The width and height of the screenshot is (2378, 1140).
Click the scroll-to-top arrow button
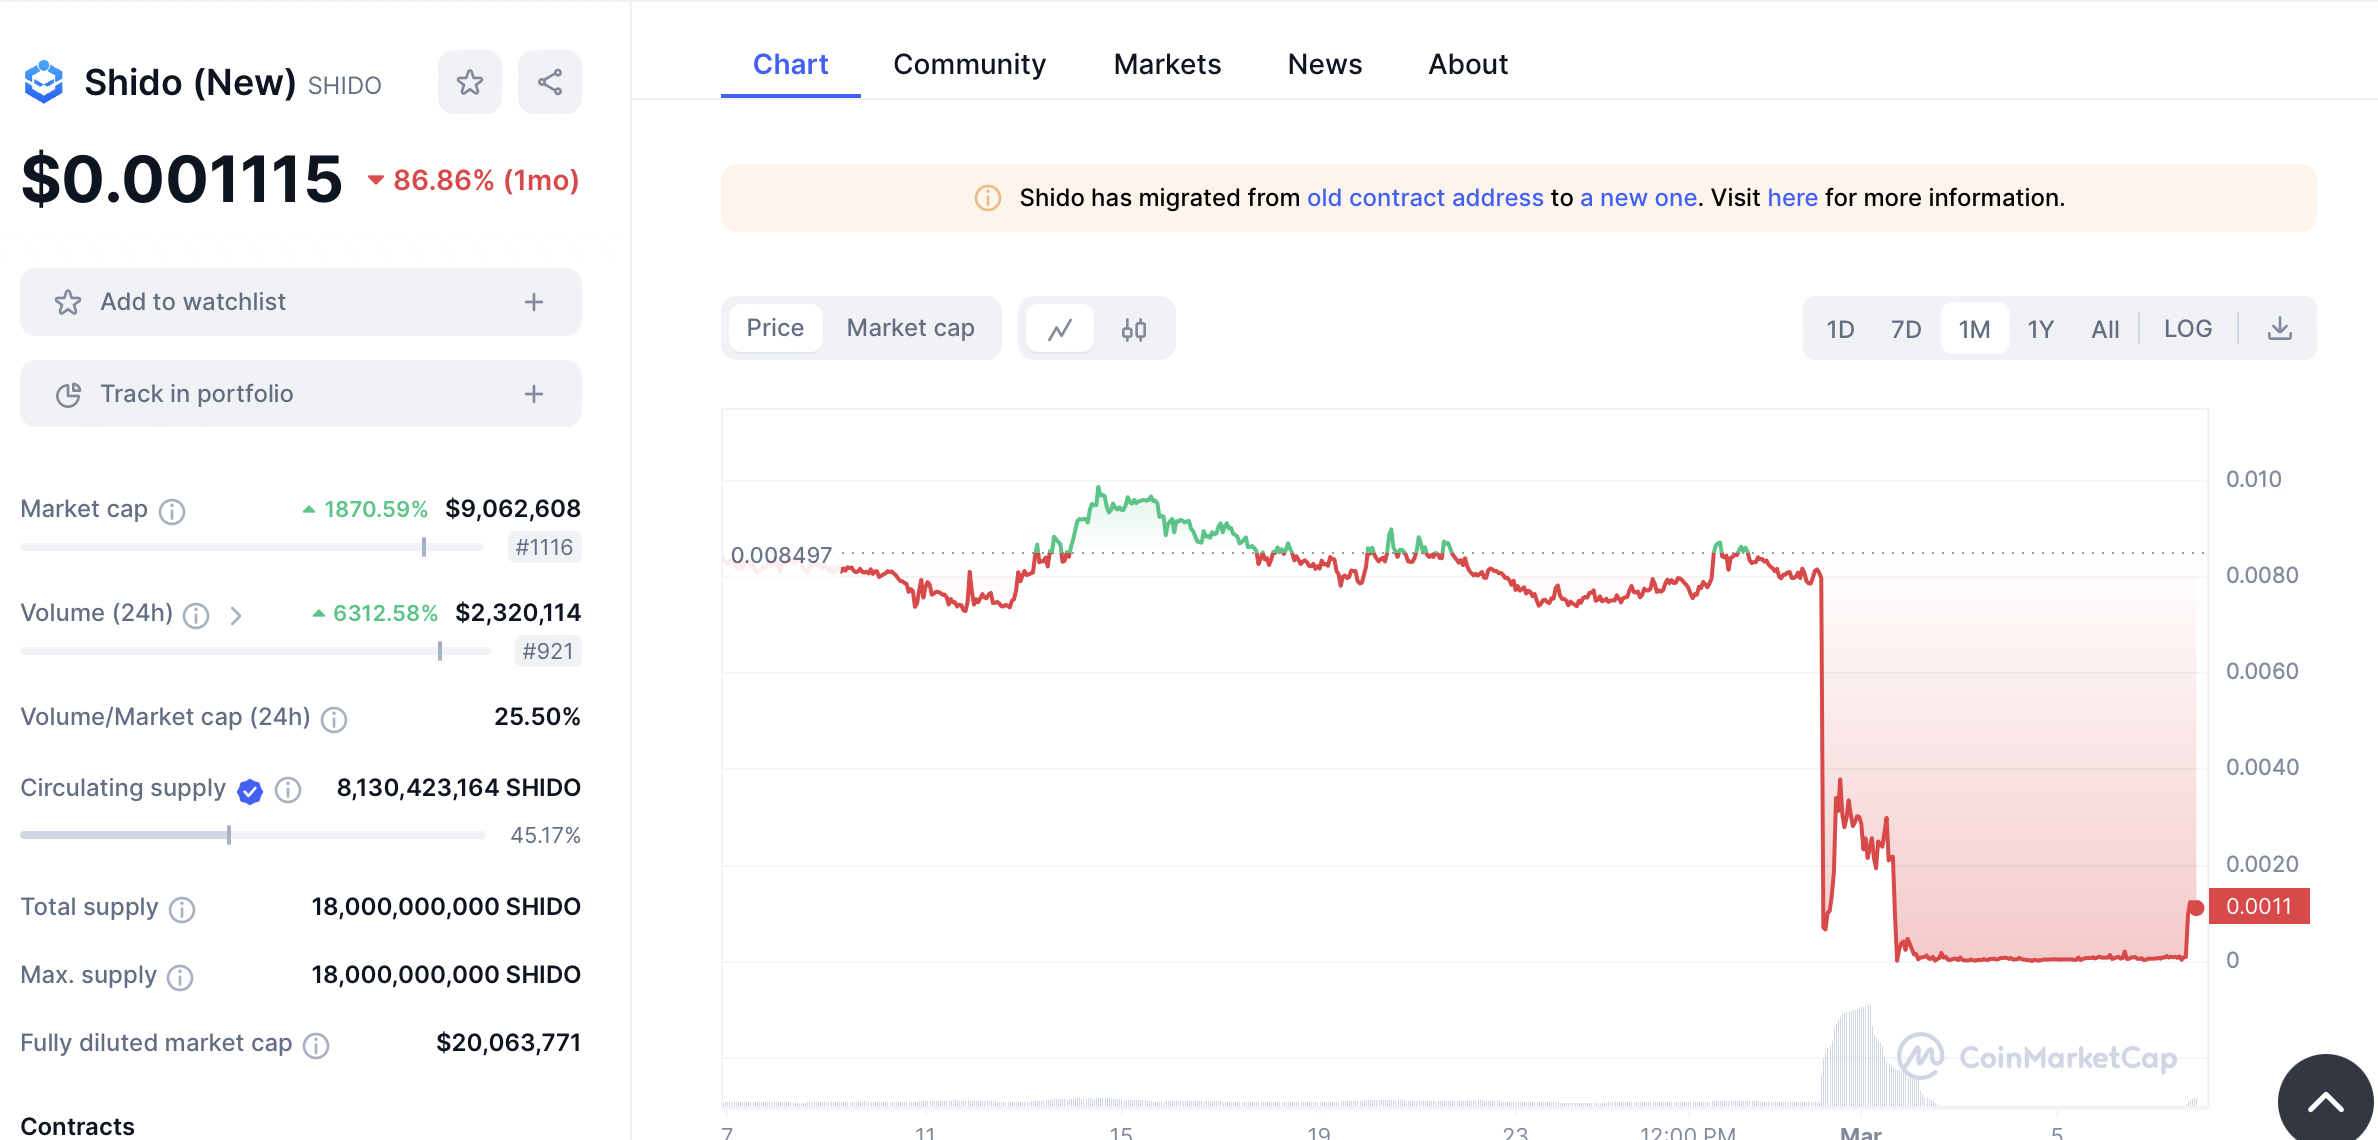coord(2325,1102)
